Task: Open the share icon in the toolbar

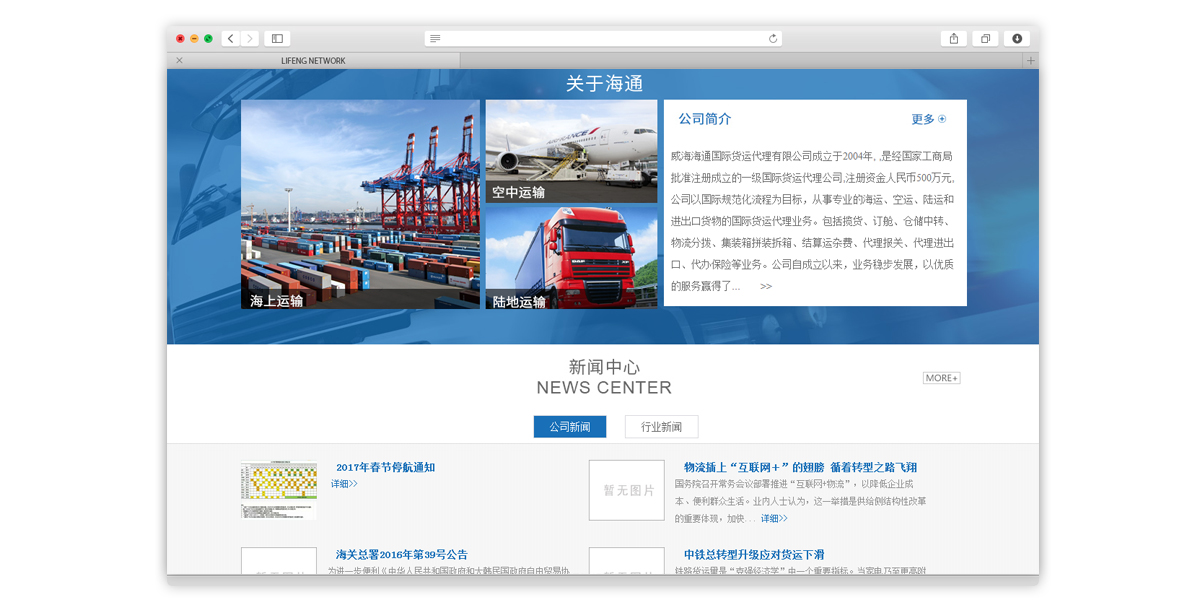Action: coord(954,39)
